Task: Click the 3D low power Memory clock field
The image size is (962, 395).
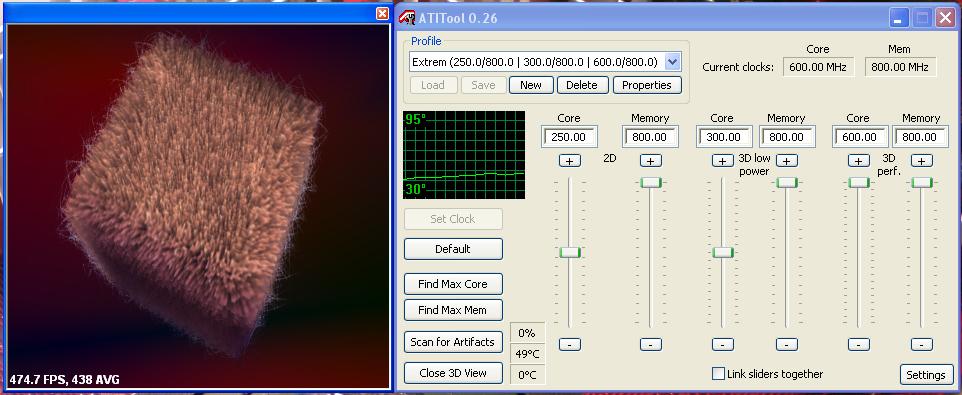Action: 787,137
